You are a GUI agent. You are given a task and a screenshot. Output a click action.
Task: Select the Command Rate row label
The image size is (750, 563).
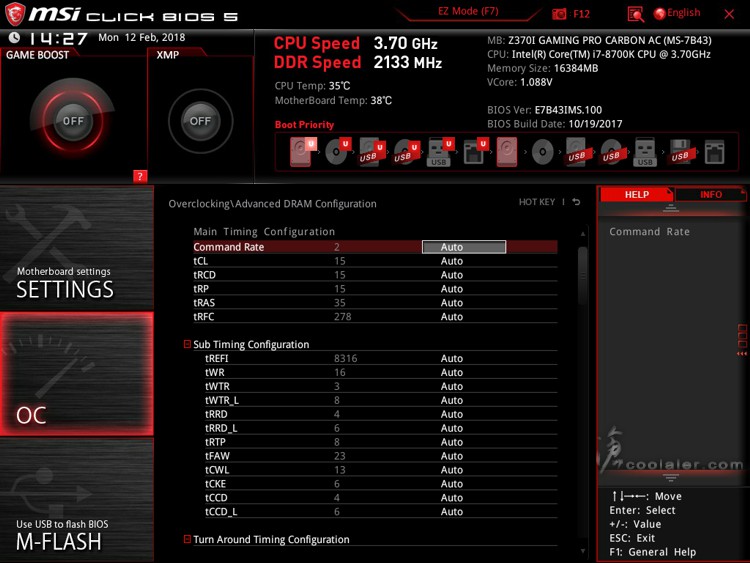click(x=228, y=247)
